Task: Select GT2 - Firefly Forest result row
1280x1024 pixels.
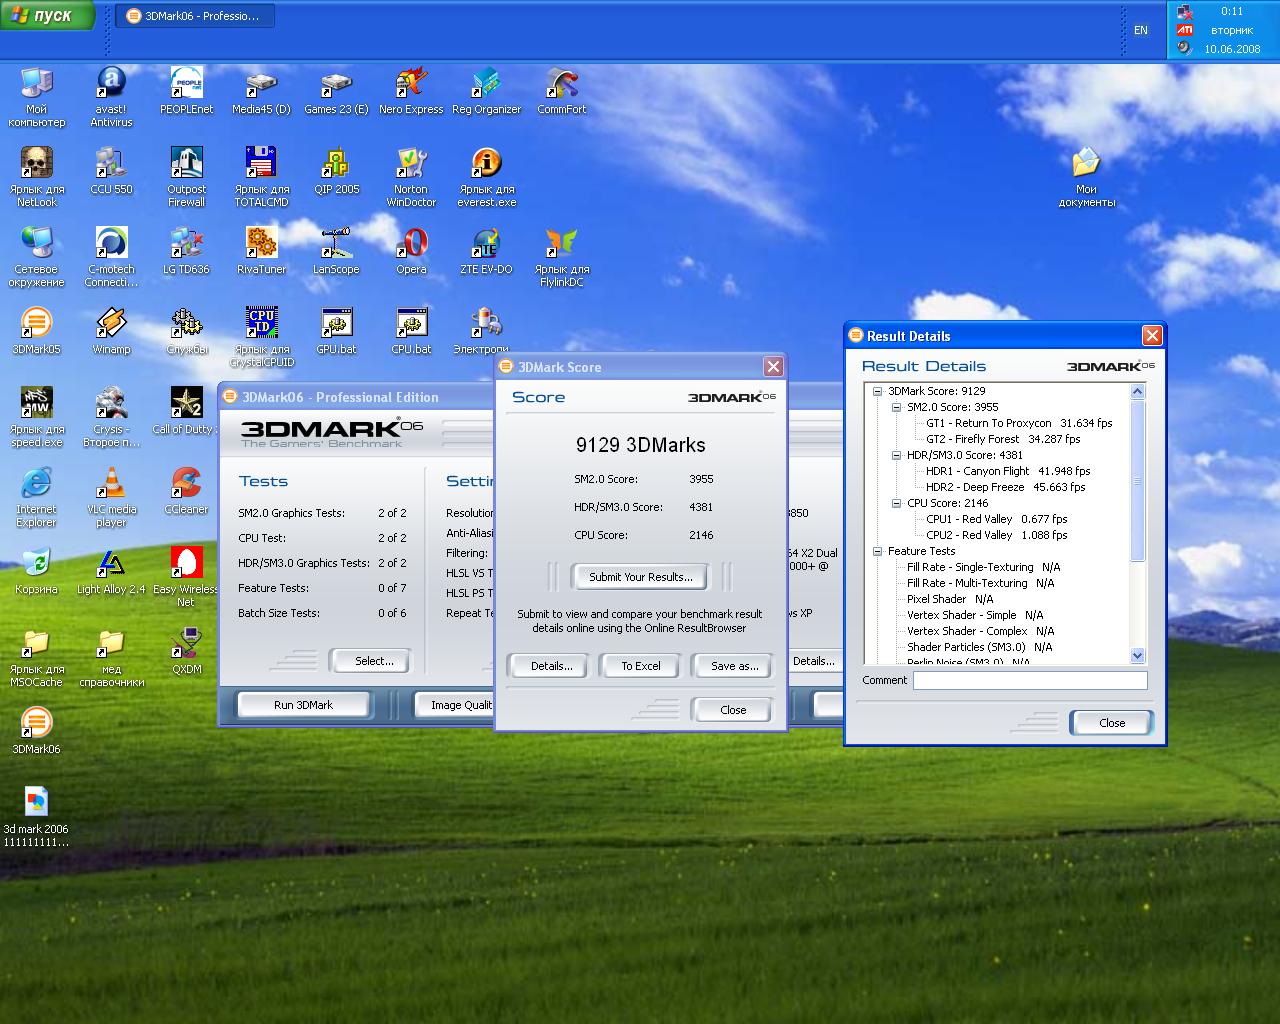Action: (x=1003, y=439)
